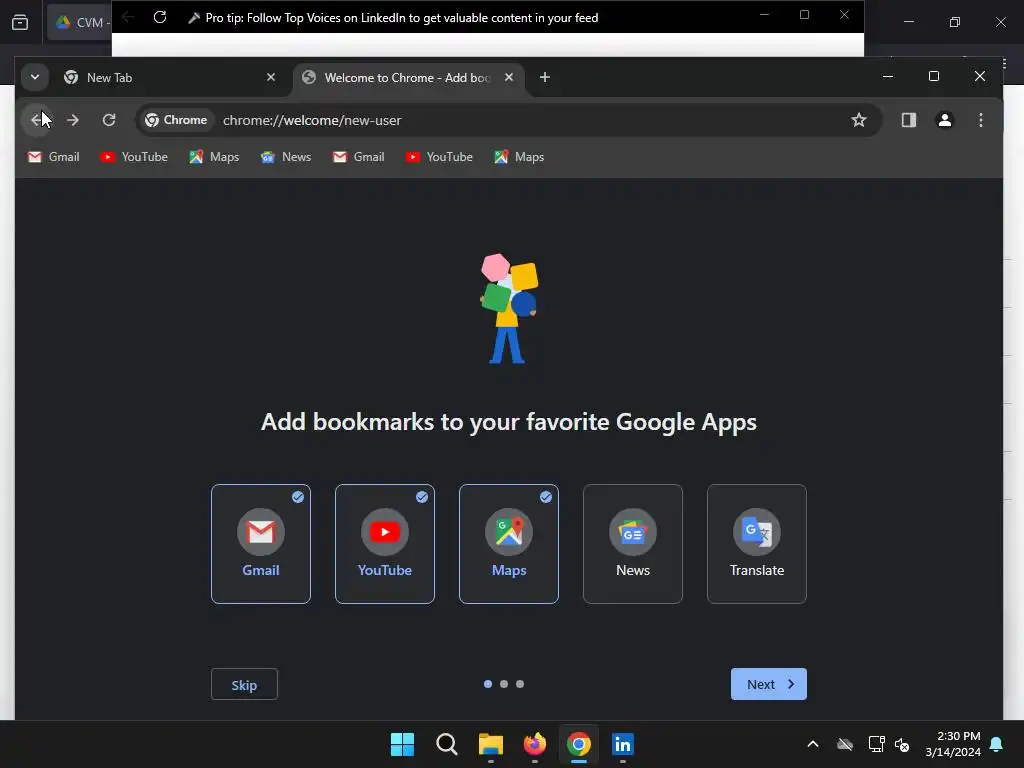The height and width of the screenshot is (768, 1024).
Task: Open LinkedIn from the taskbar
Action: pos(622,744)
